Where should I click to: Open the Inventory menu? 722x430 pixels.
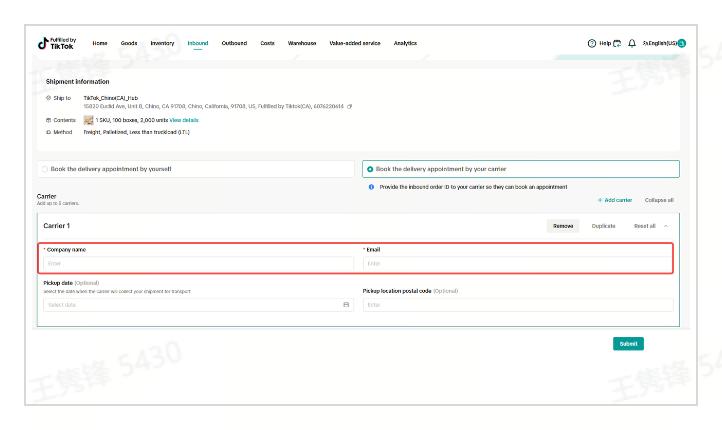pos(162,43)
